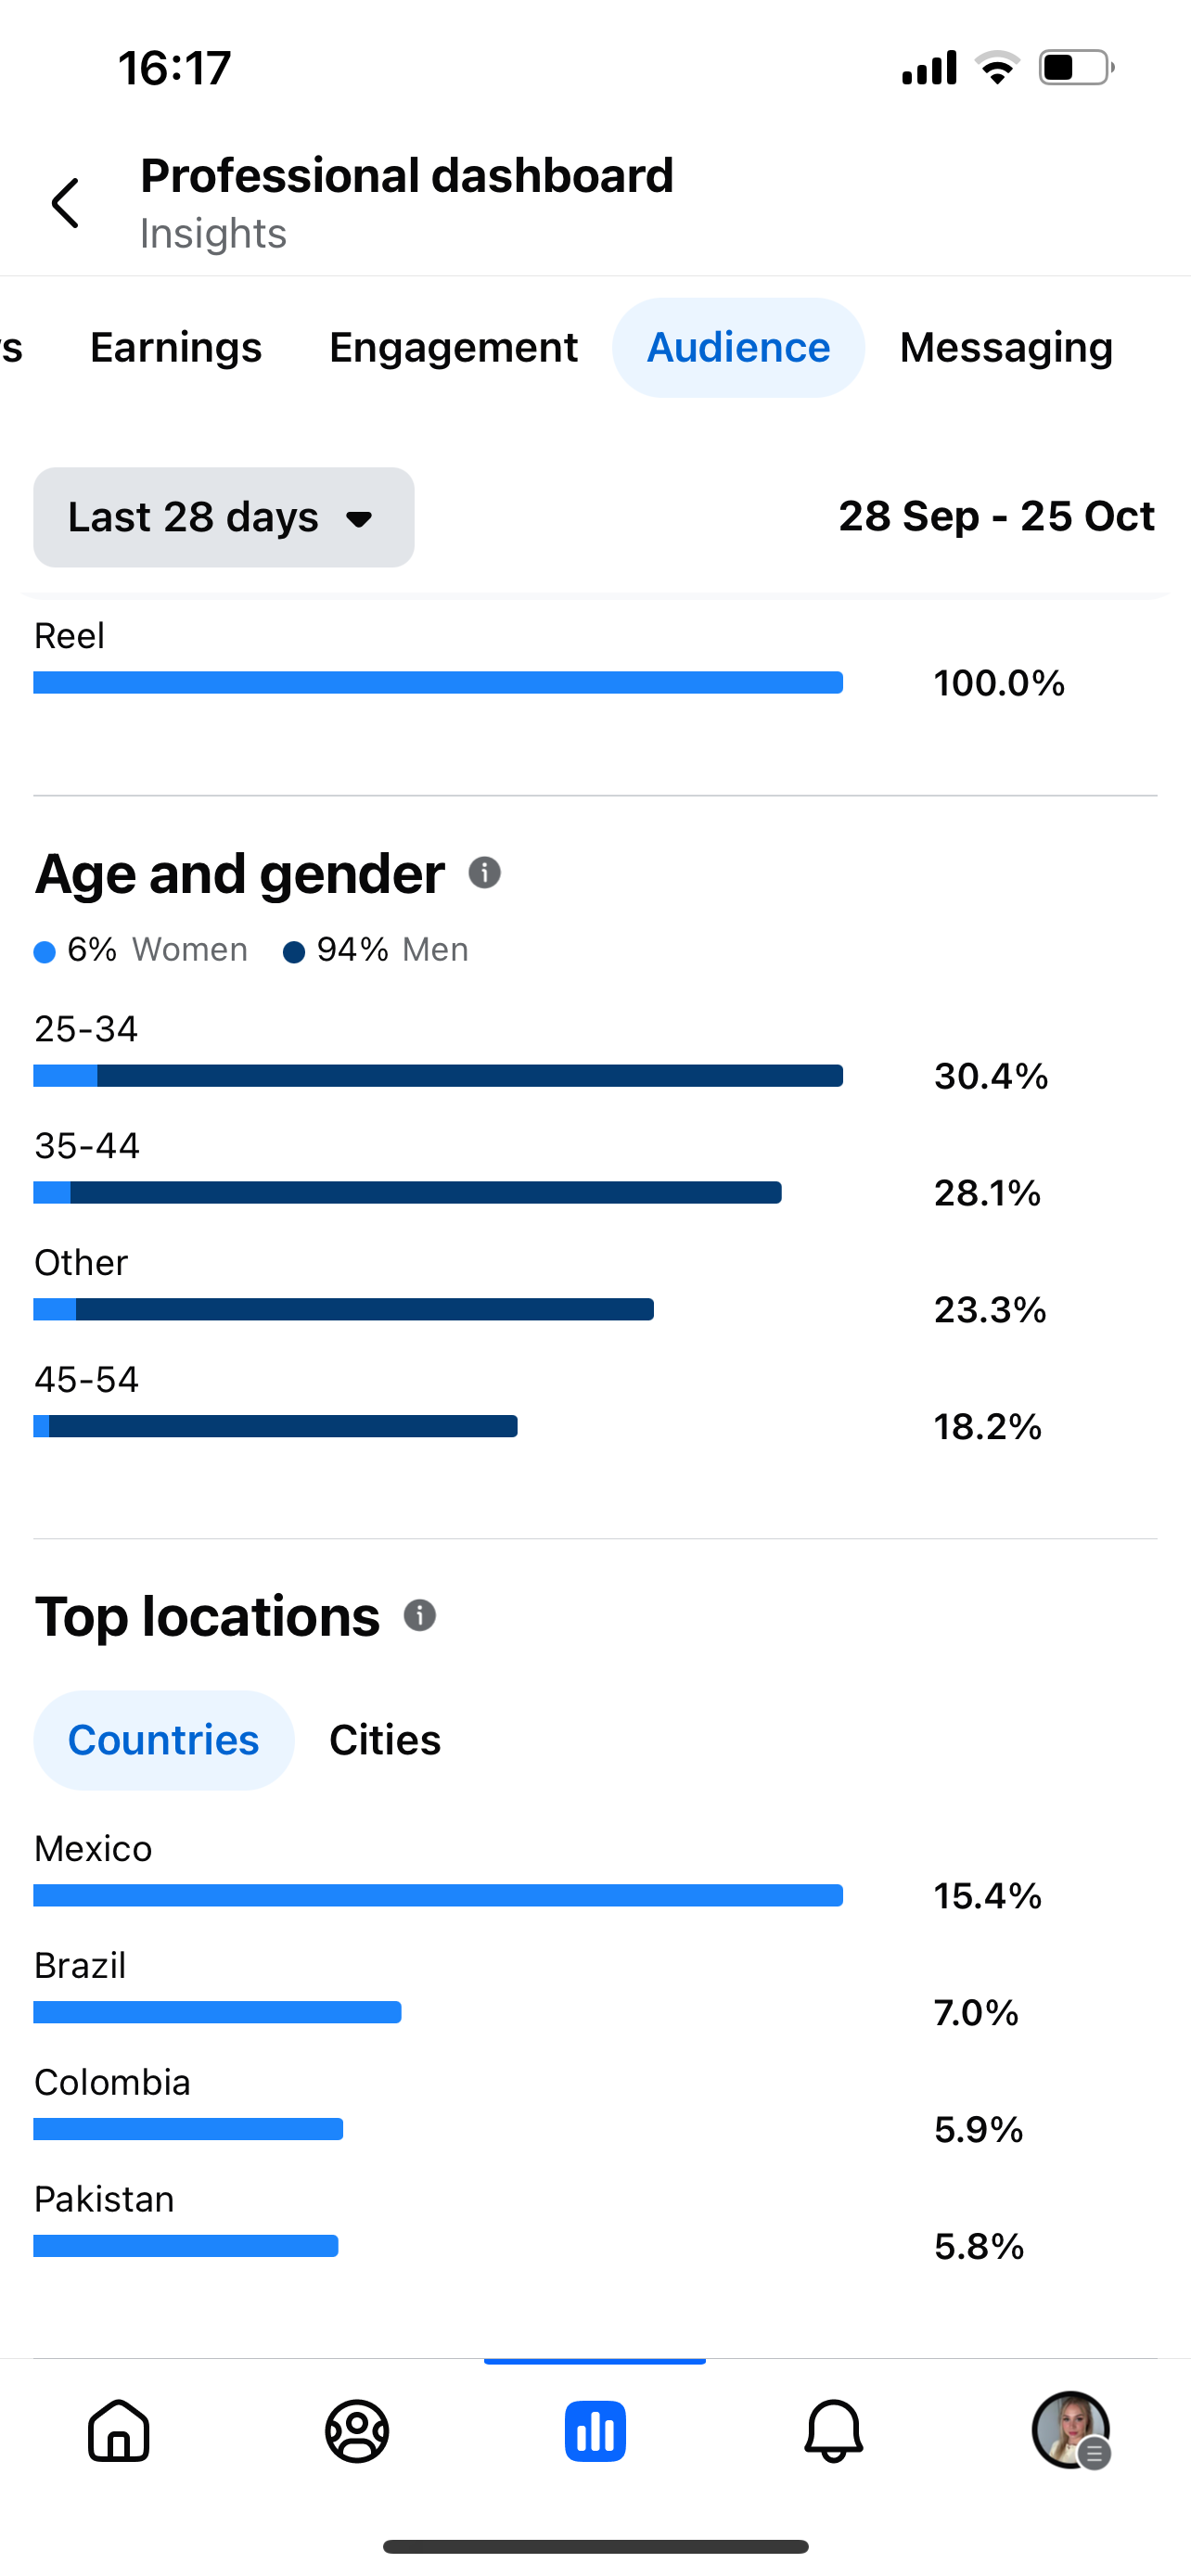Tap the Reel 100.0% bar
Viewport: 1191px width, 2576px height.
tap(438, 683)
